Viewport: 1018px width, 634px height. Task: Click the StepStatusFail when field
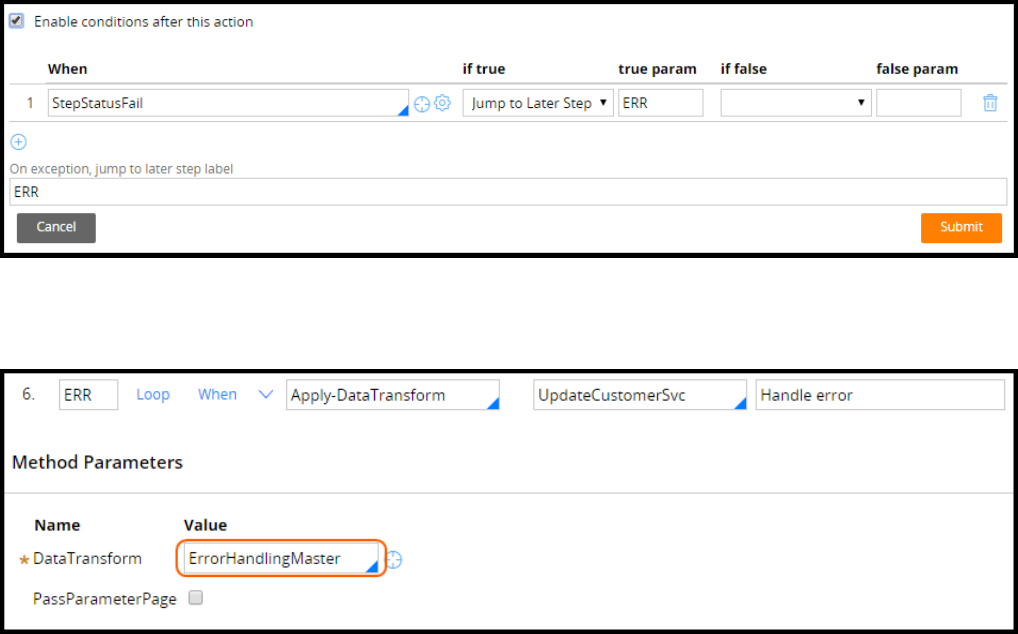pyautogui.click(x=227, y=103)
